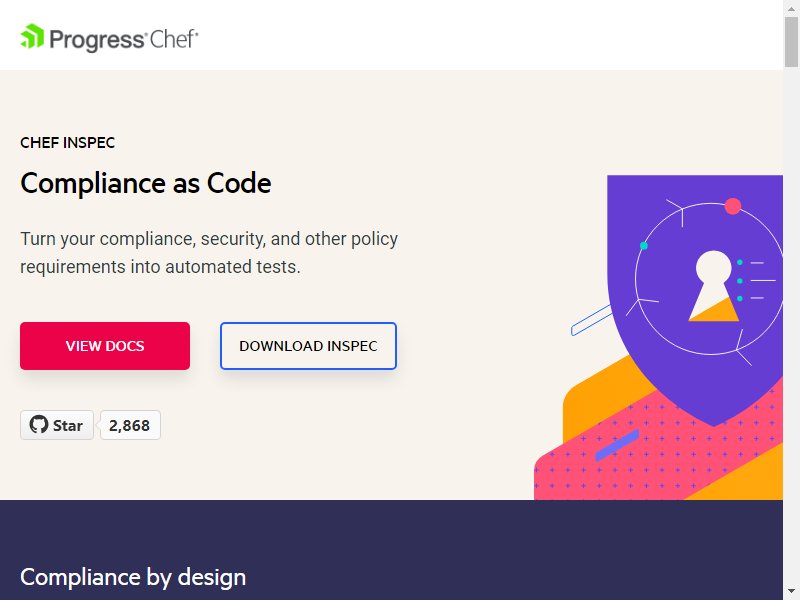This screenshot has width=800, height=600.
Task: Click the green Progress logo icon
Action: coord(32,37)
